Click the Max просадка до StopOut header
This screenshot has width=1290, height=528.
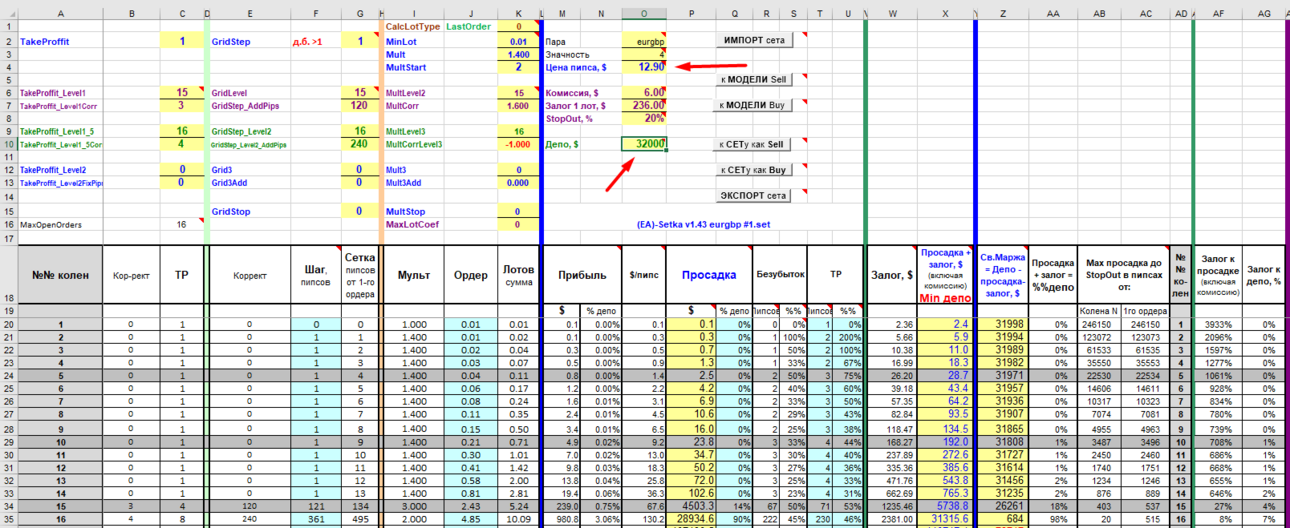coord(1122,274)
